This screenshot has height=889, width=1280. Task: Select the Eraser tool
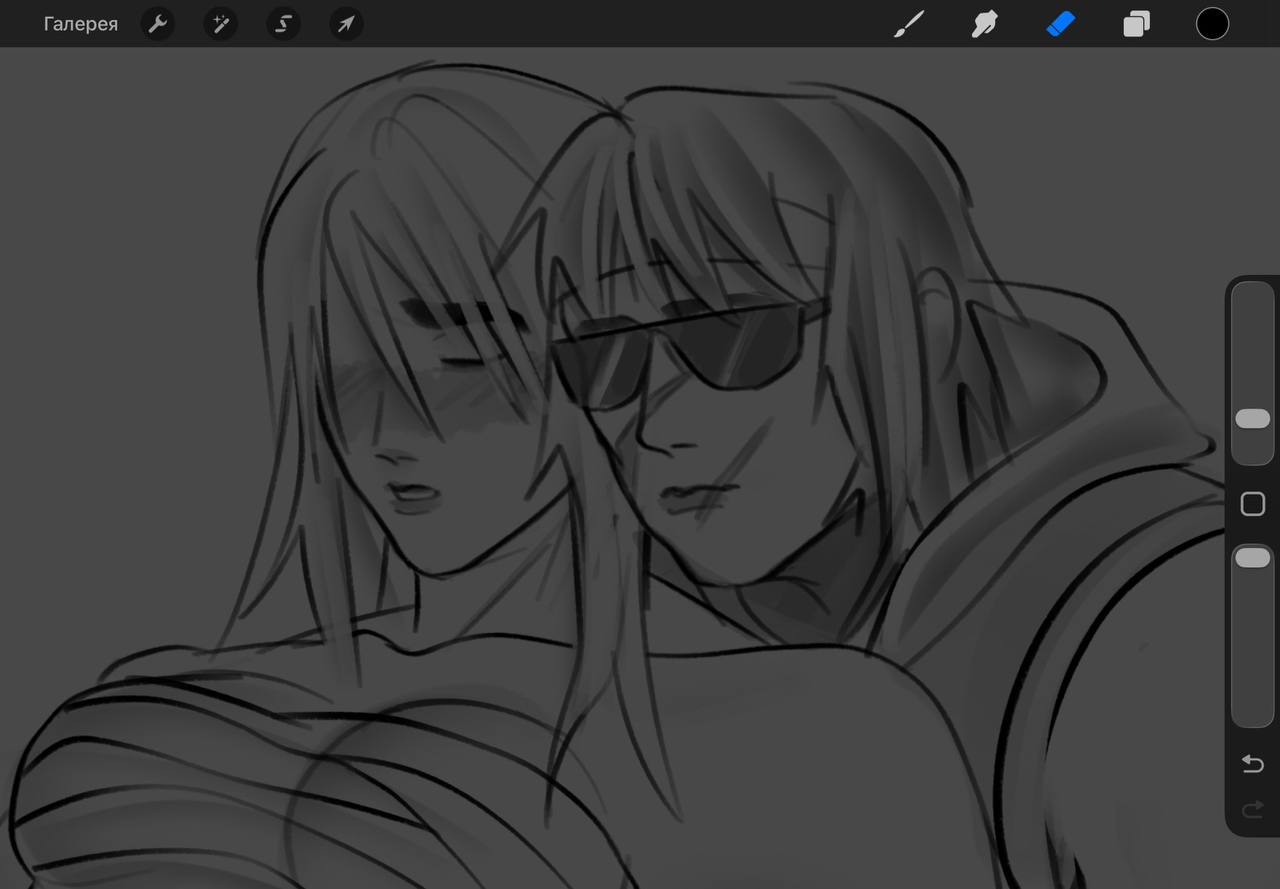click(x=1060, y=24)
